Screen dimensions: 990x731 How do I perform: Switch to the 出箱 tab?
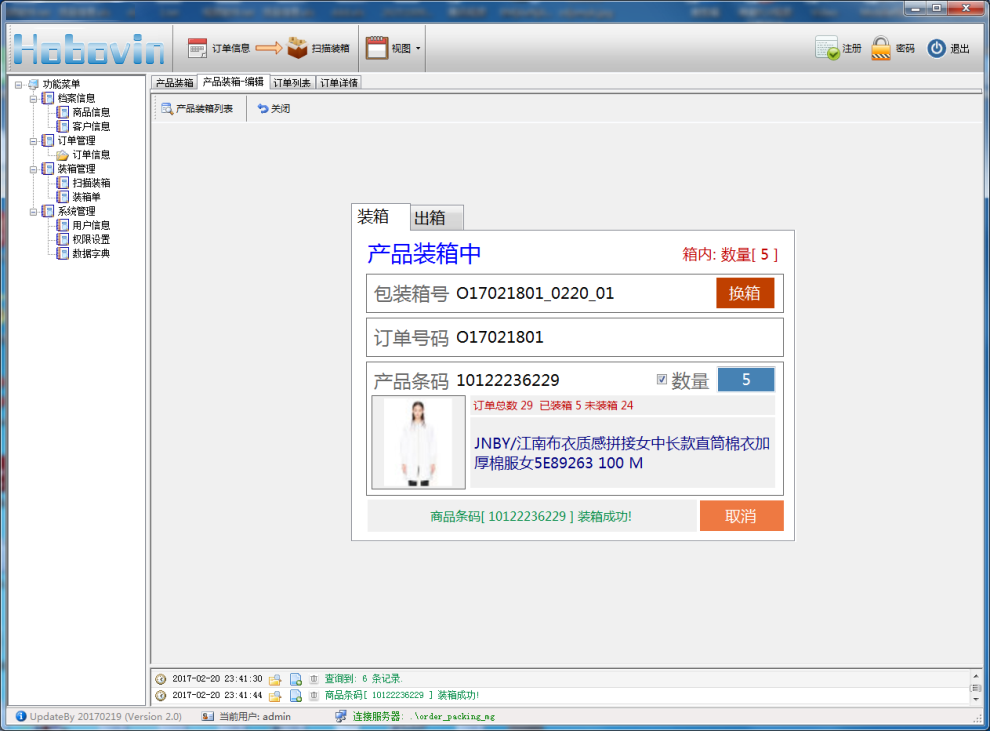coord(436,218)
